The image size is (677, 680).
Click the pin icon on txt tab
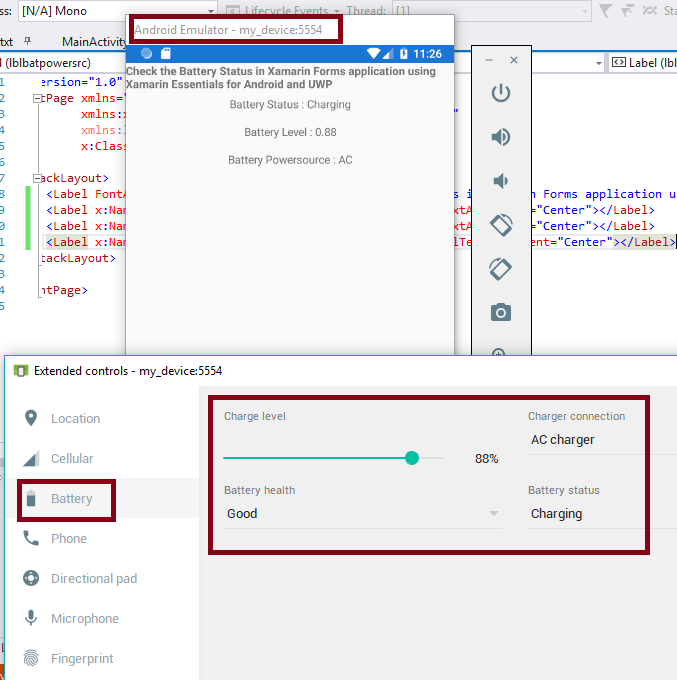pyautogui.click(x=27, y=41)
